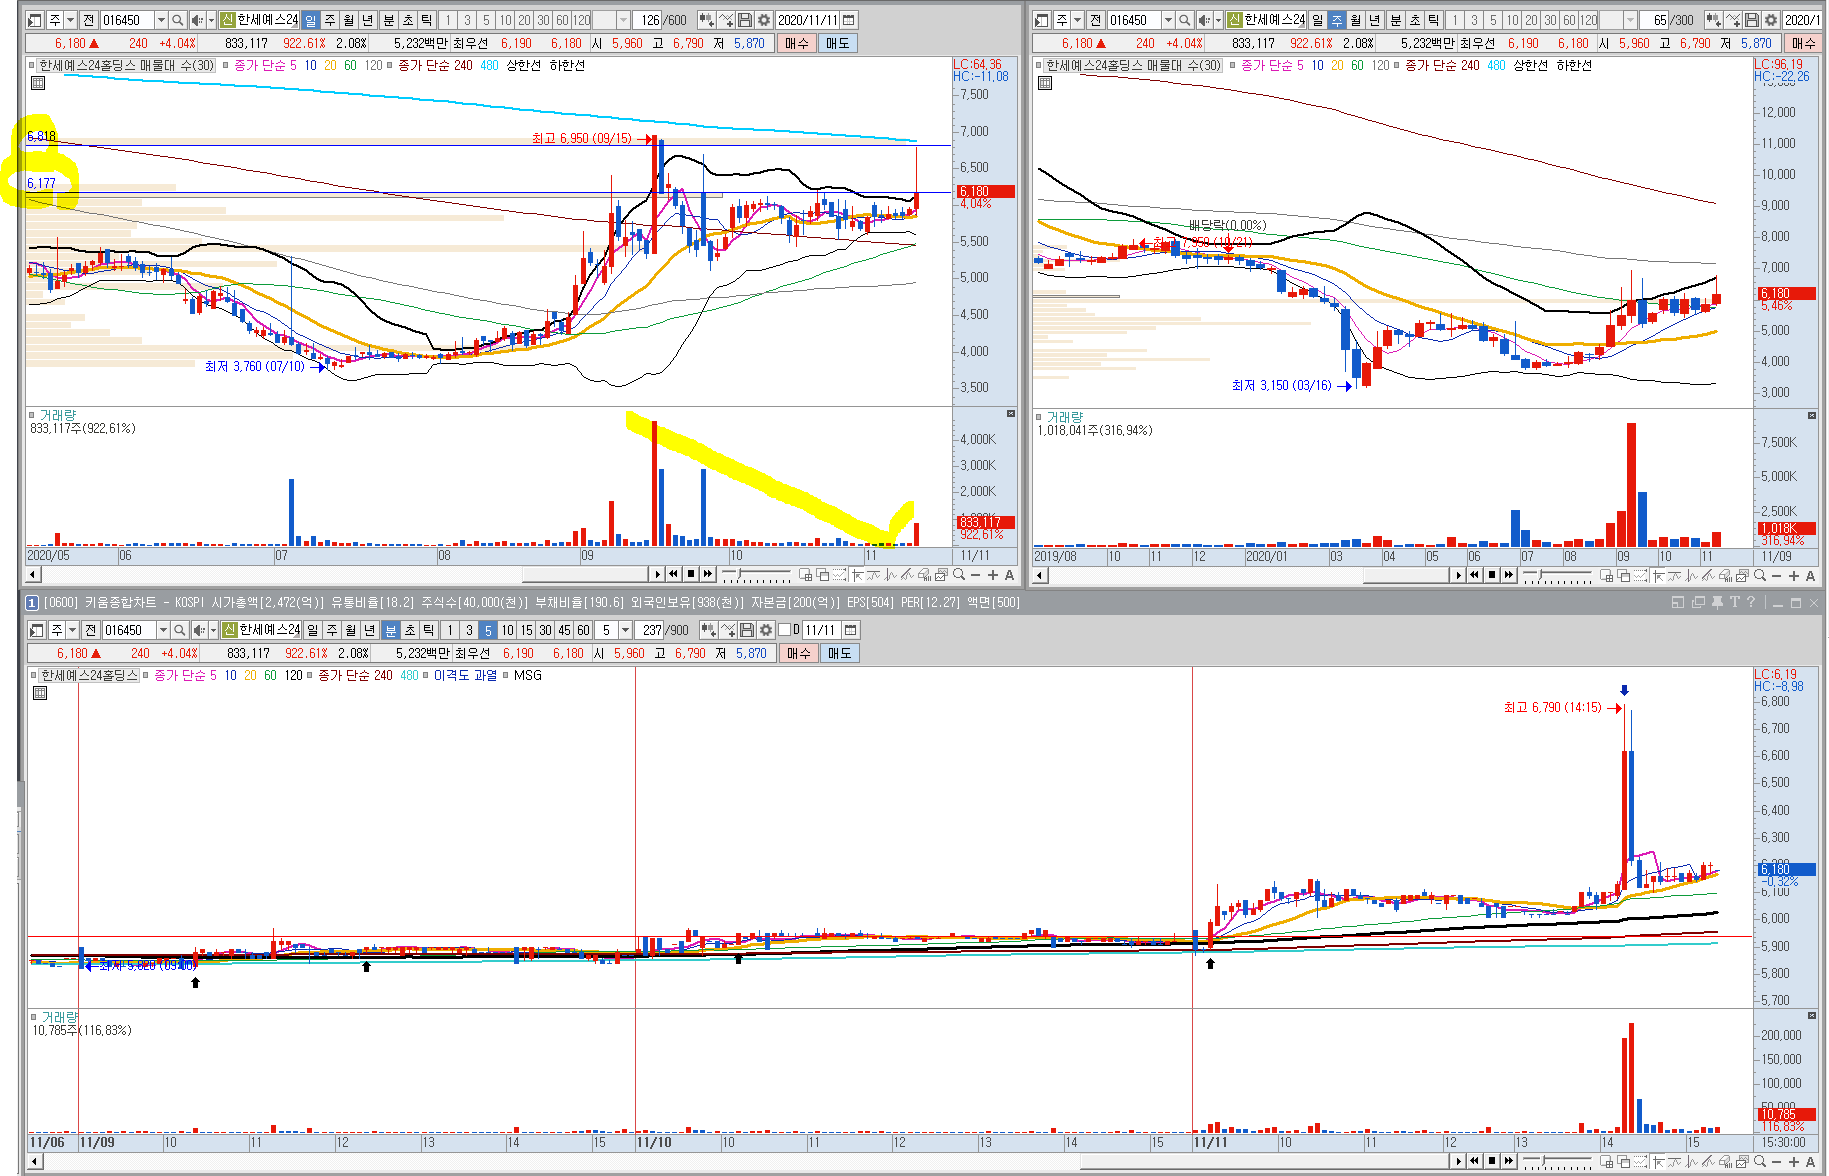
Task: Select daily (일) period in top-left chart
Action: (310, 20)
